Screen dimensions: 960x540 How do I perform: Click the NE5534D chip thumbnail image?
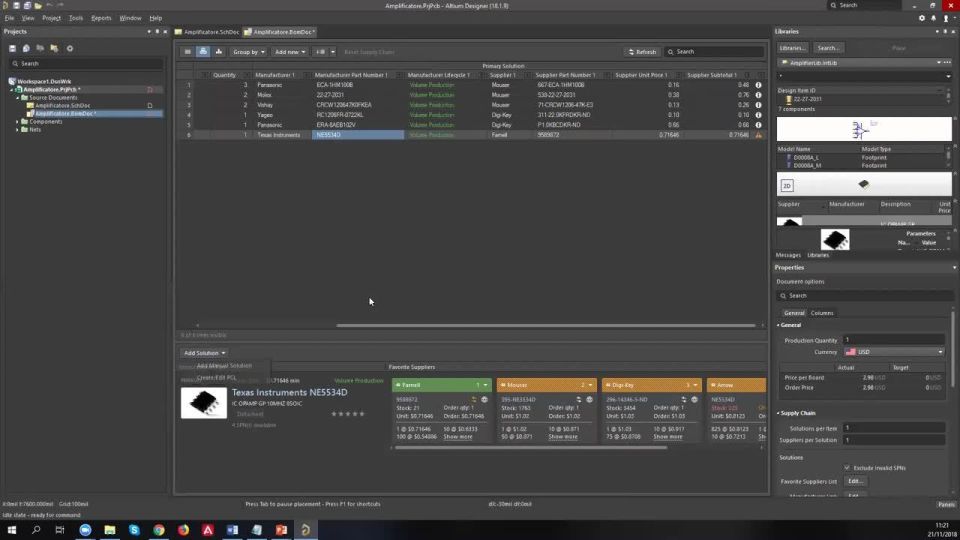coord(204,403)
